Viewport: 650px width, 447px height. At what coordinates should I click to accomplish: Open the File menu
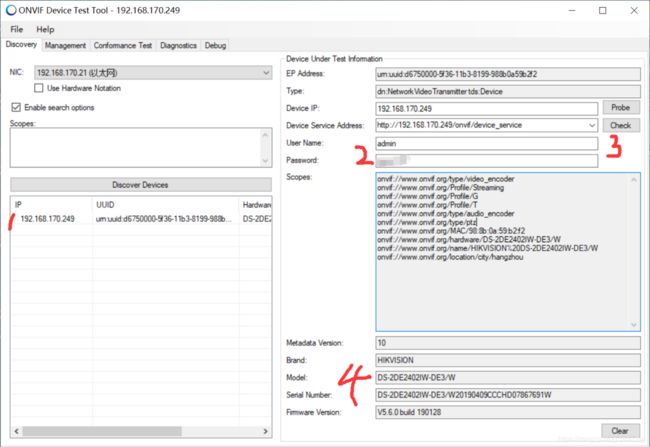click(x=17, y=29)
